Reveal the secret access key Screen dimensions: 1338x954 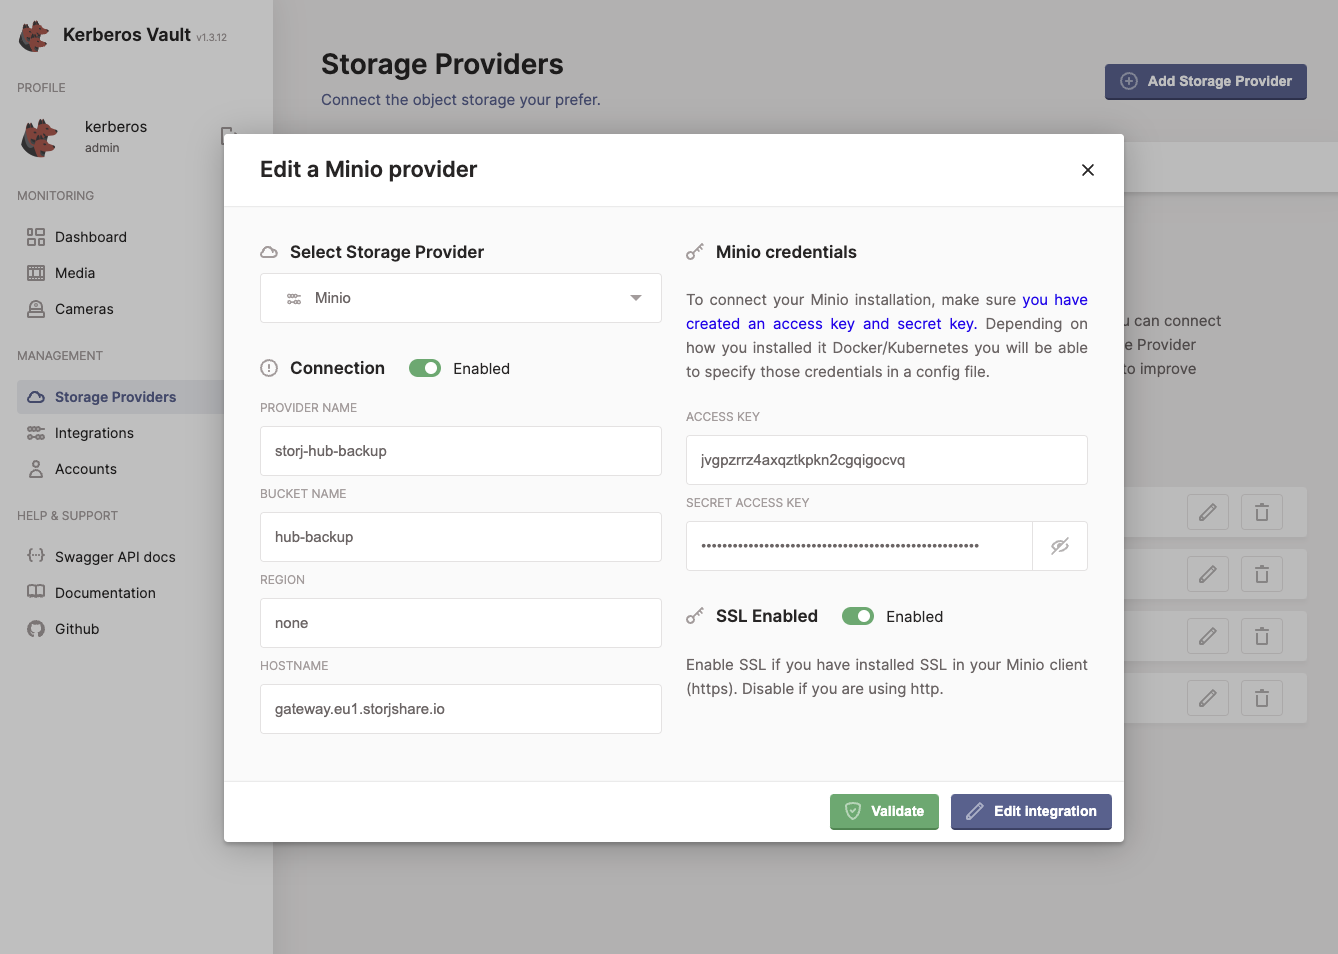click(1060, 545)
